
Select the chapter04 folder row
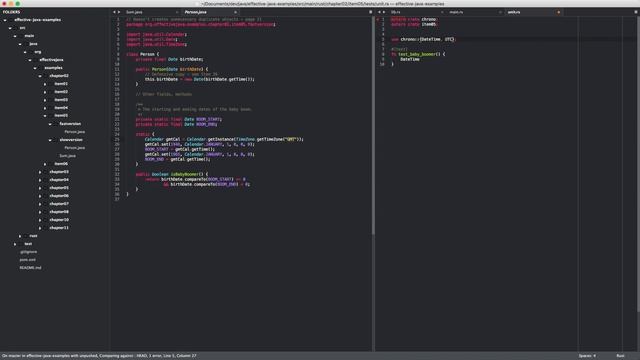pos(59,180)
